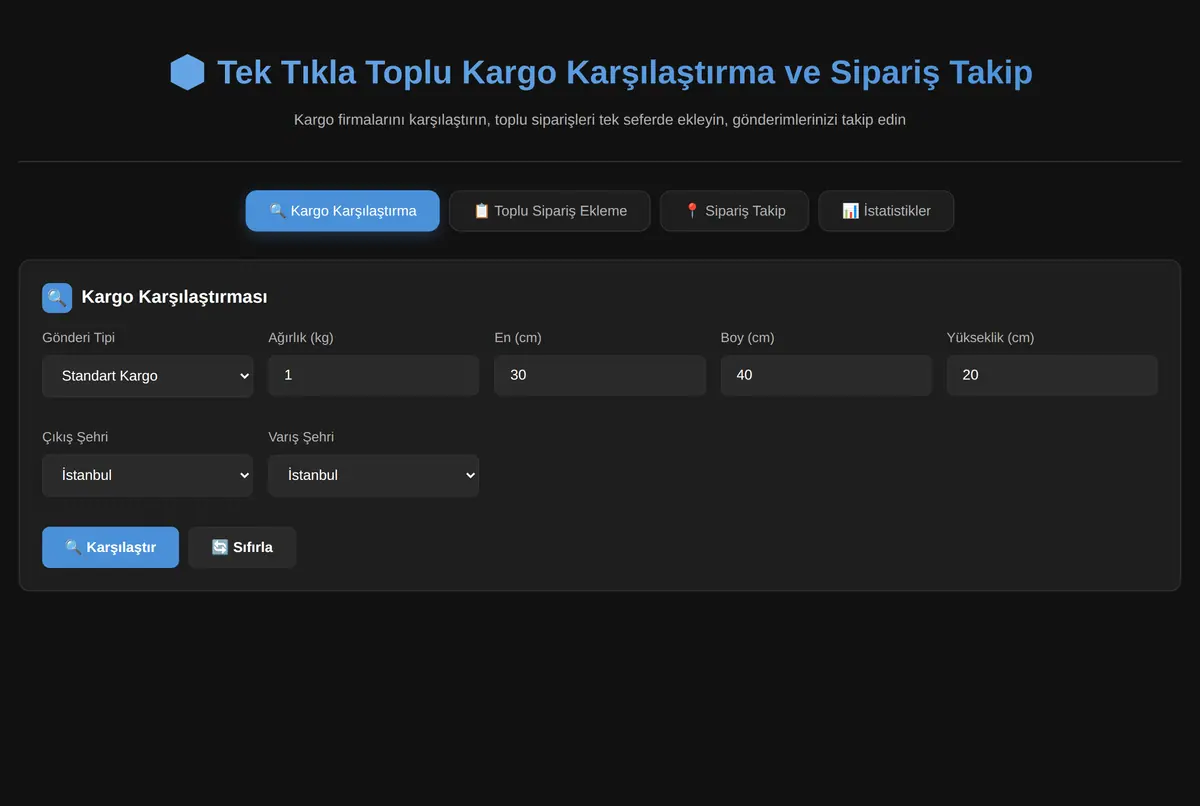Click the Kargo Karşılaştırması heading text
This screenshot has height=806, width=1200.
click(174, 297)
